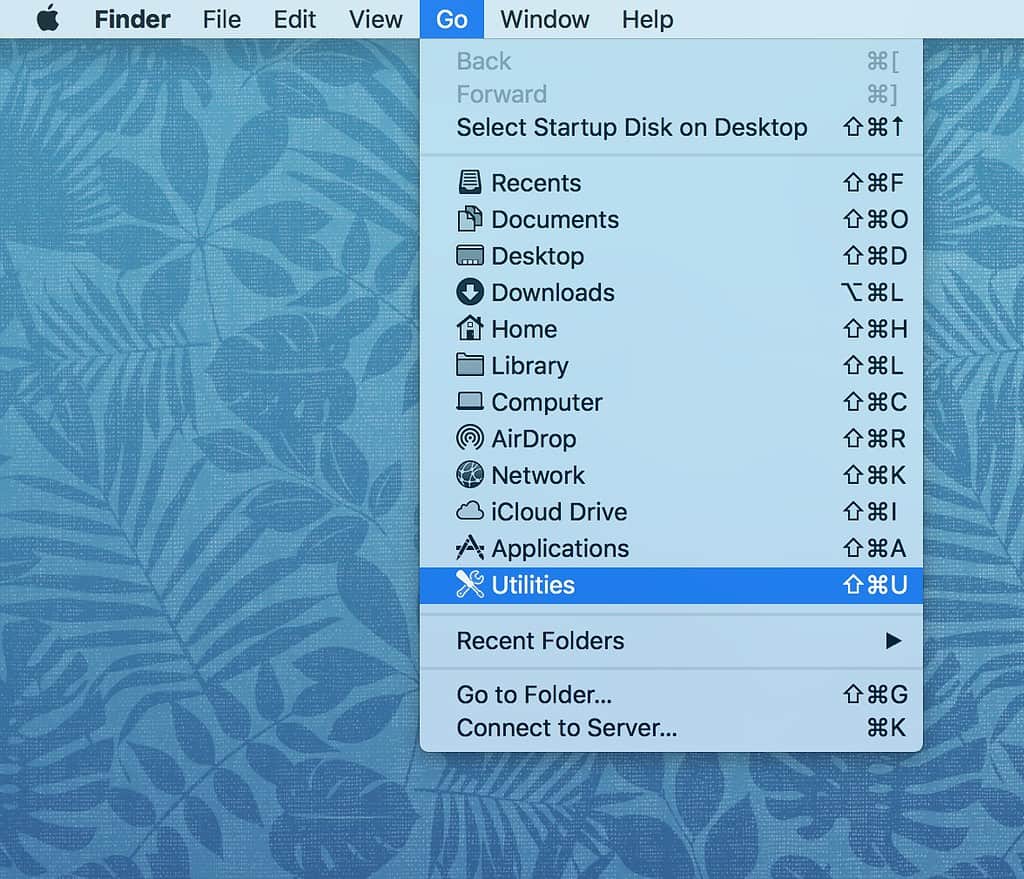The width and height of the screenshot is (1024, 879).
Task: Choose Select Startup Disk on Desktop
Action: 671,127
